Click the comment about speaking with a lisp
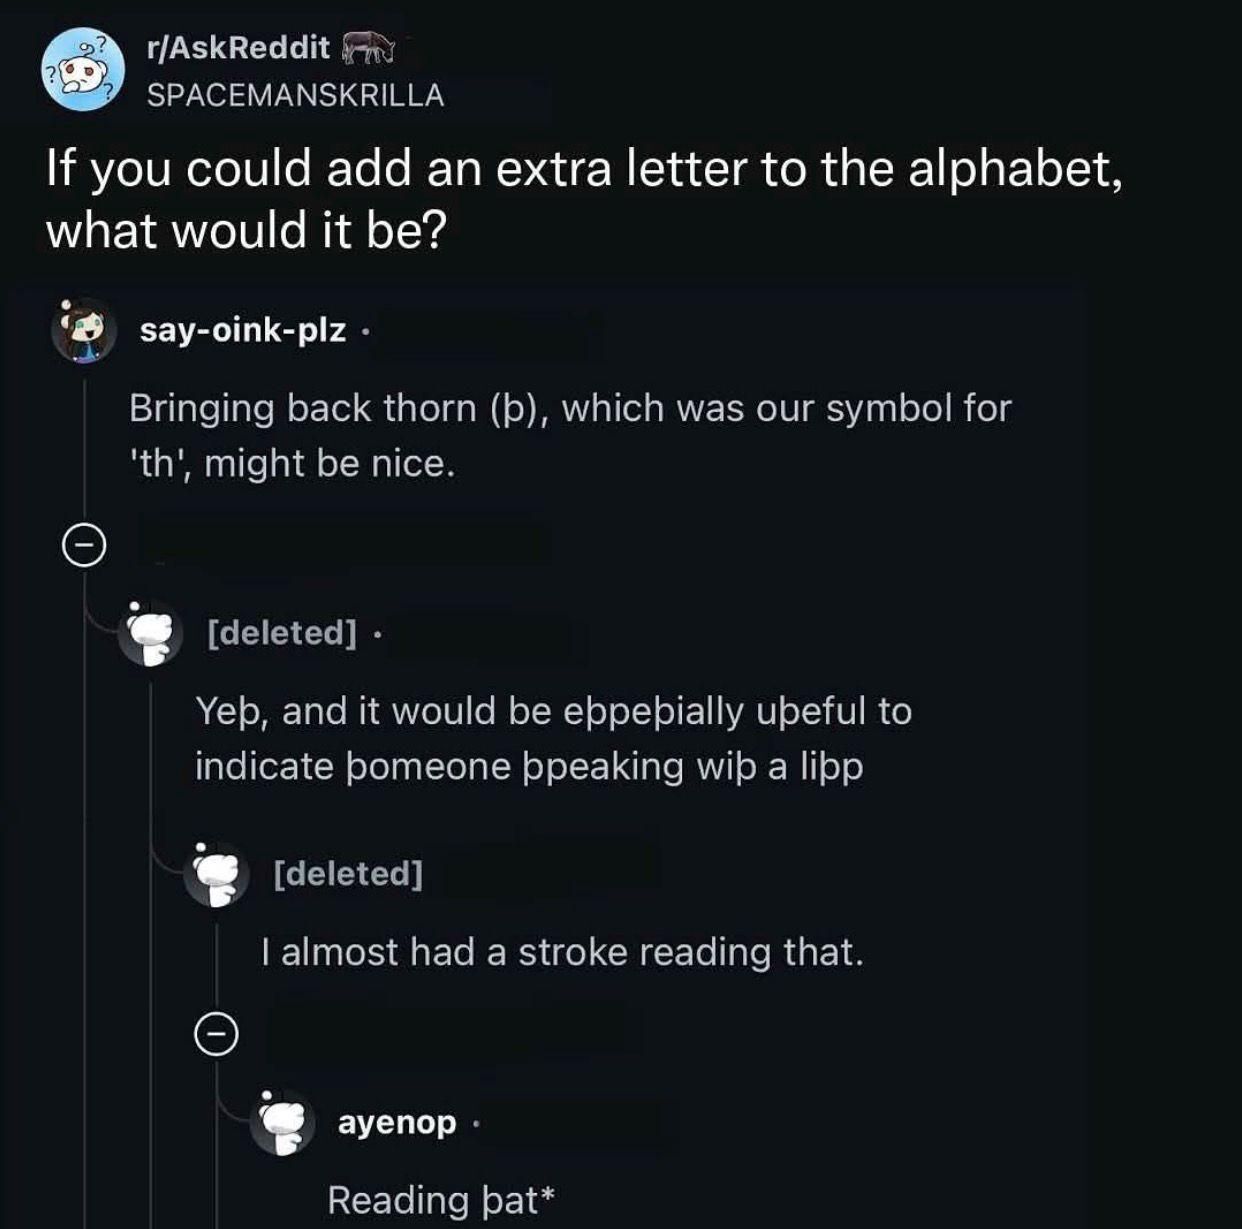1242x1229 pixels. [553, 738]
